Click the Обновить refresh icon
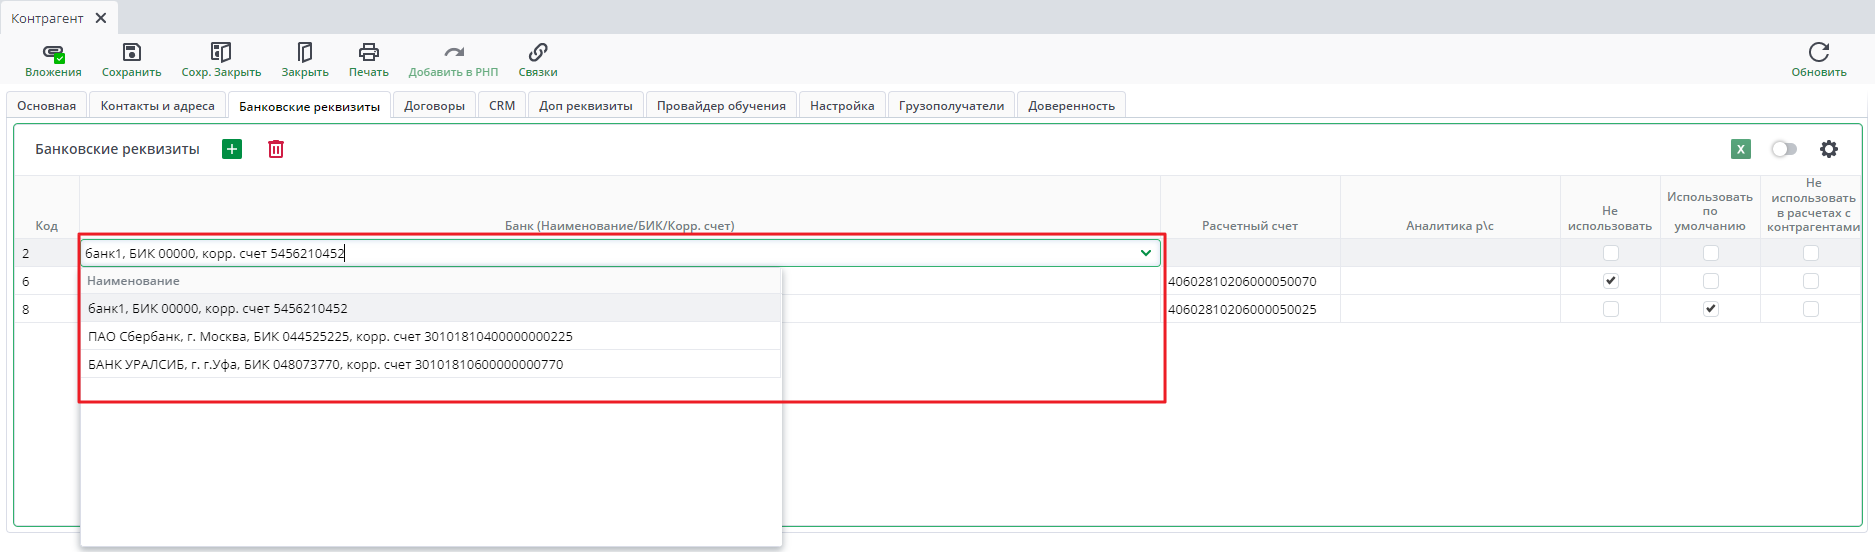1875x552 pixels. pos(1818,53)
